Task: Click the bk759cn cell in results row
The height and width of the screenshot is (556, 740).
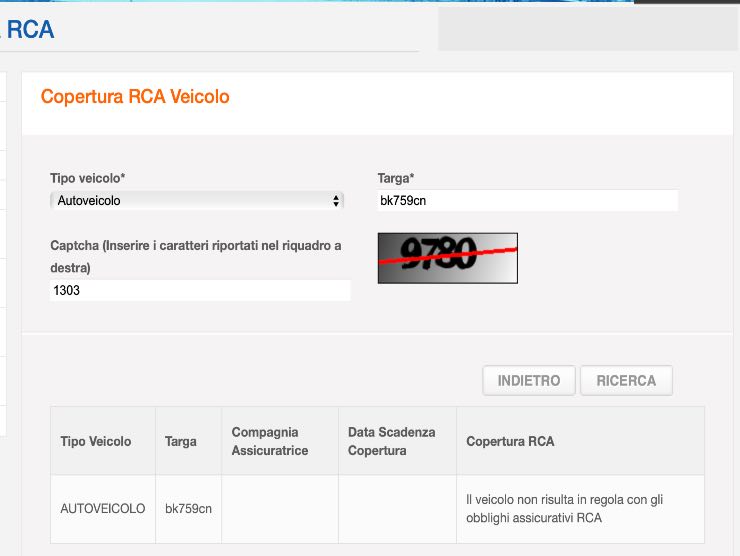Action: click(x=188, y=509)
